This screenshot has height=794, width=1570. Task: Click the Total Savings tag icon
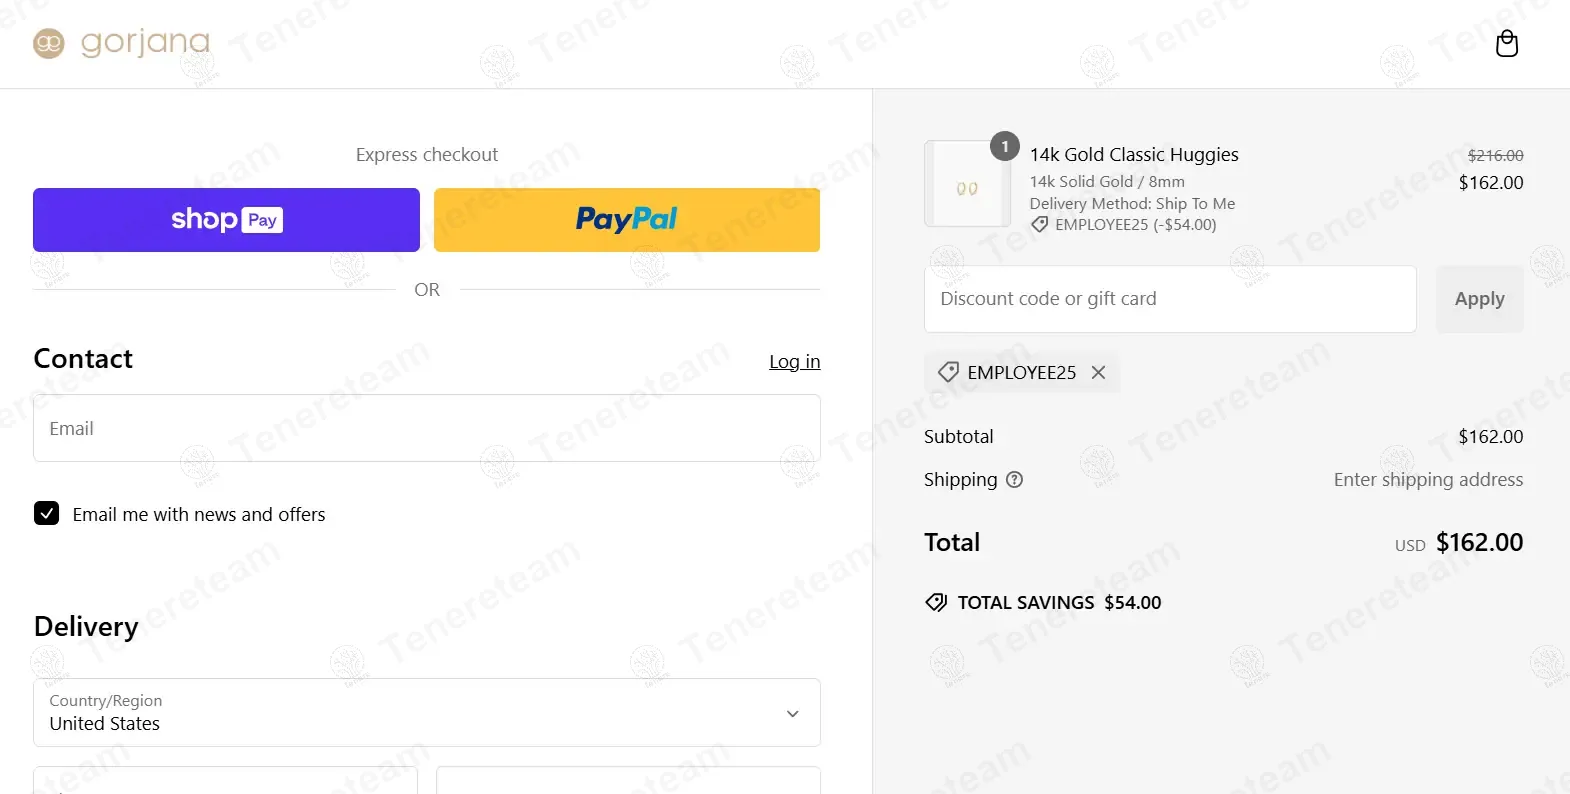pos(936,602)
